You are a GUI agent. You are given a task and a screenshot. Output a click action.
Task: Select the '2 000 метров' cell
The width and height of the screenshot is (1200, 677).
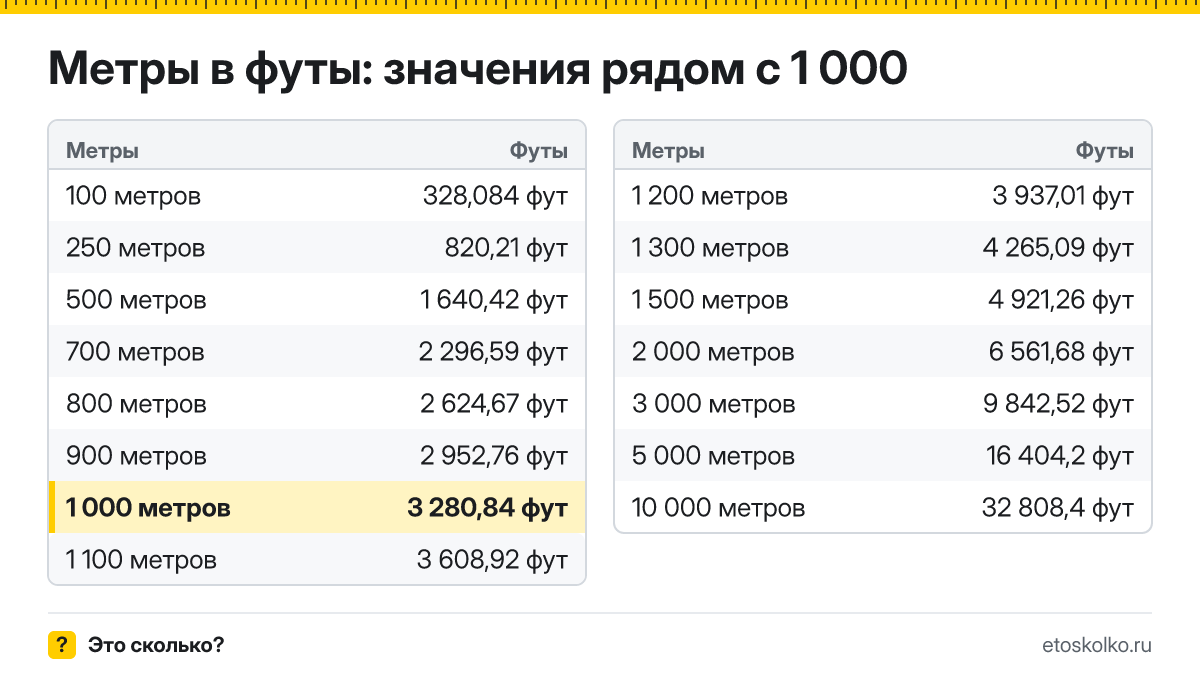(x=713, y=352)
